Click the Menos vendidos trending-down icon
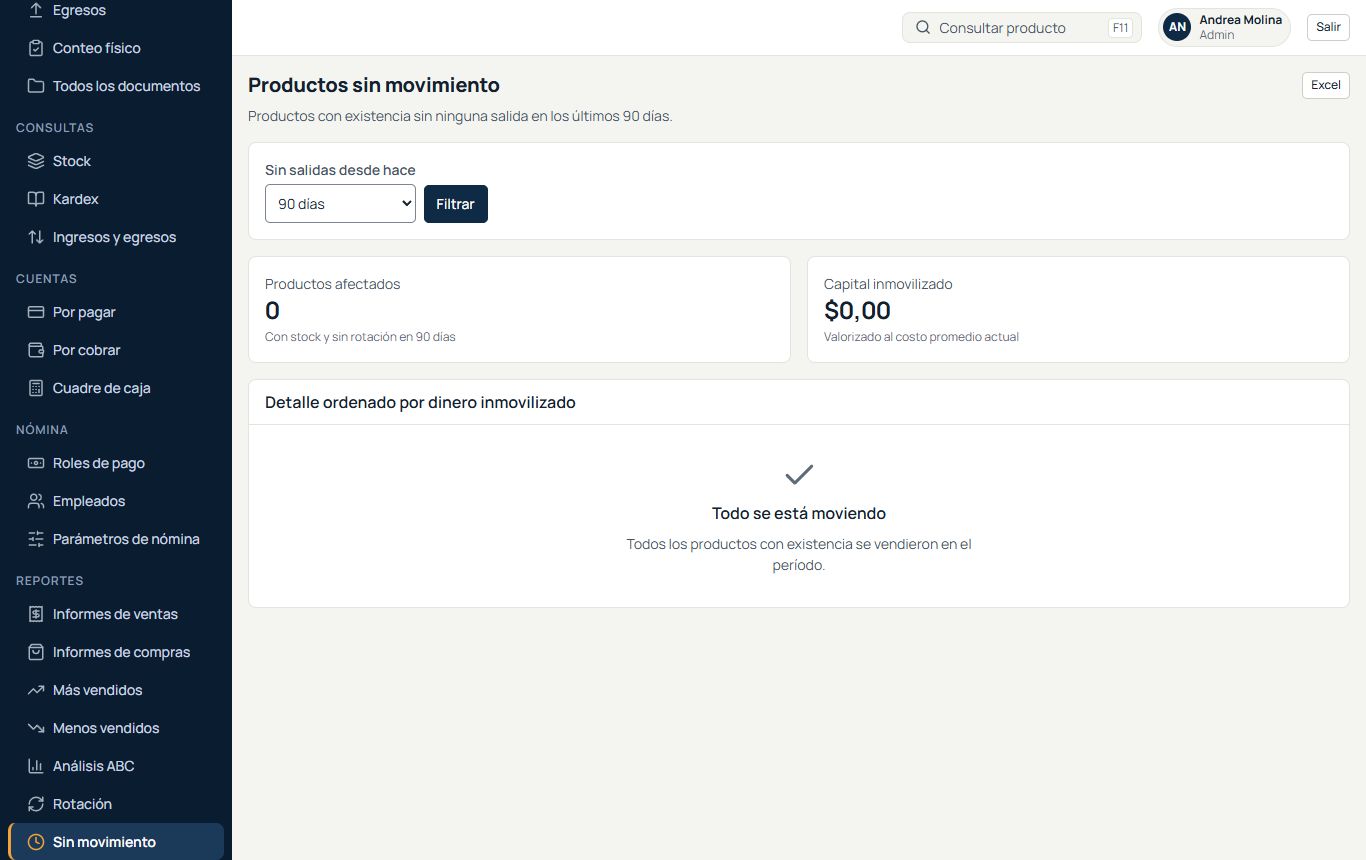1366x860 pixels. coord(36,728)
